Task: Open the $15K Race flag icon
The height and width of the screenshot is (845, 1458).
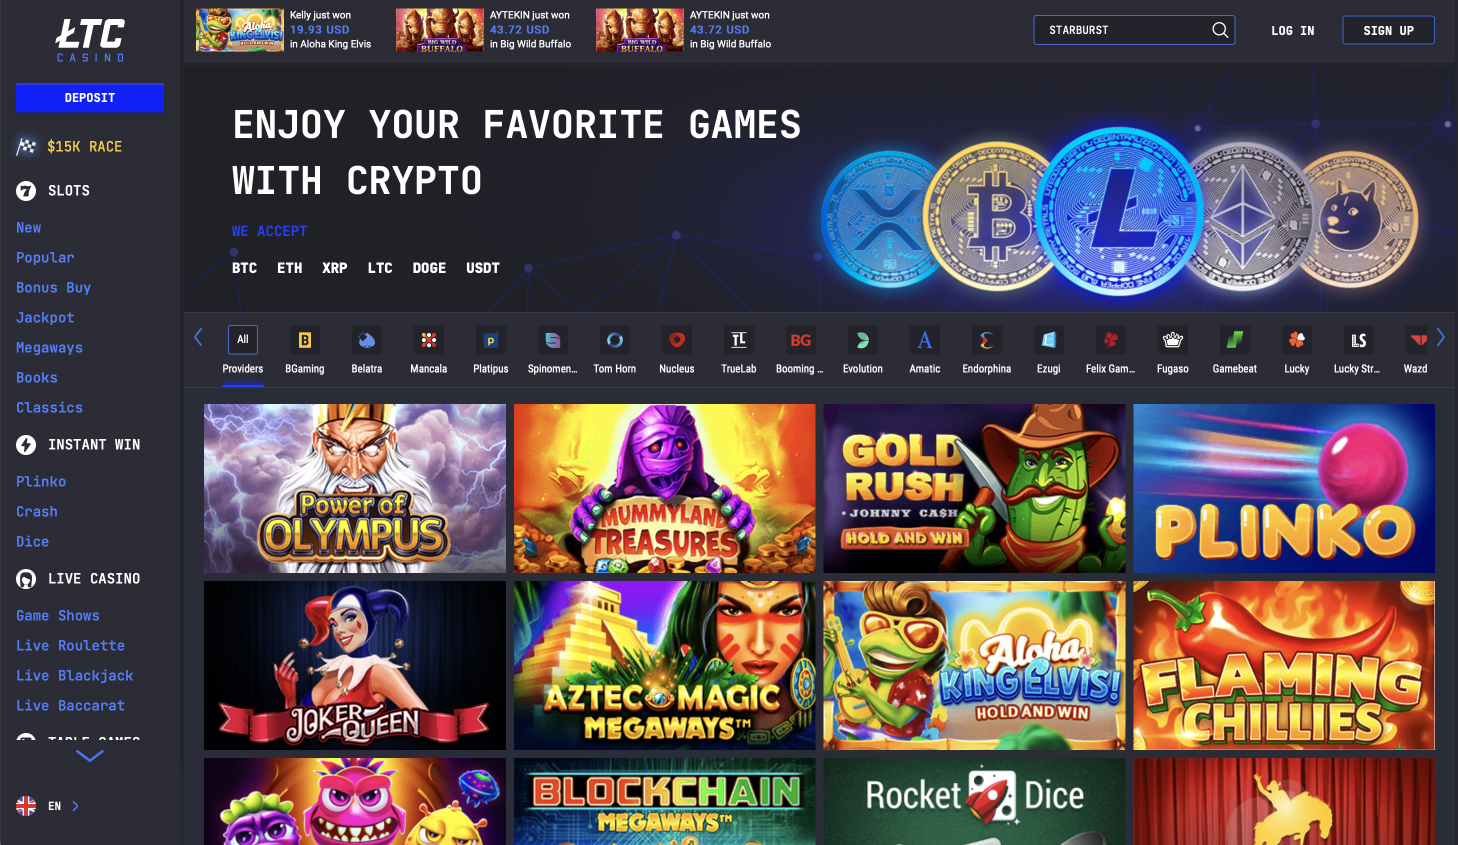Action: coord(26,147)
